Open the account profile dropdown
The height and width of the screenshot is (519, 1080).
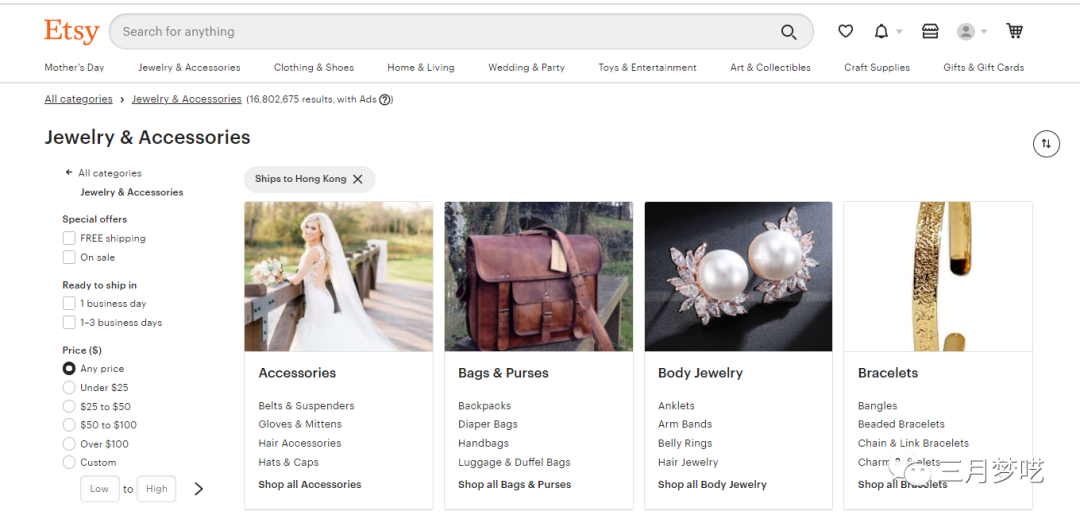pyautogui.click(x=971, y=32)
